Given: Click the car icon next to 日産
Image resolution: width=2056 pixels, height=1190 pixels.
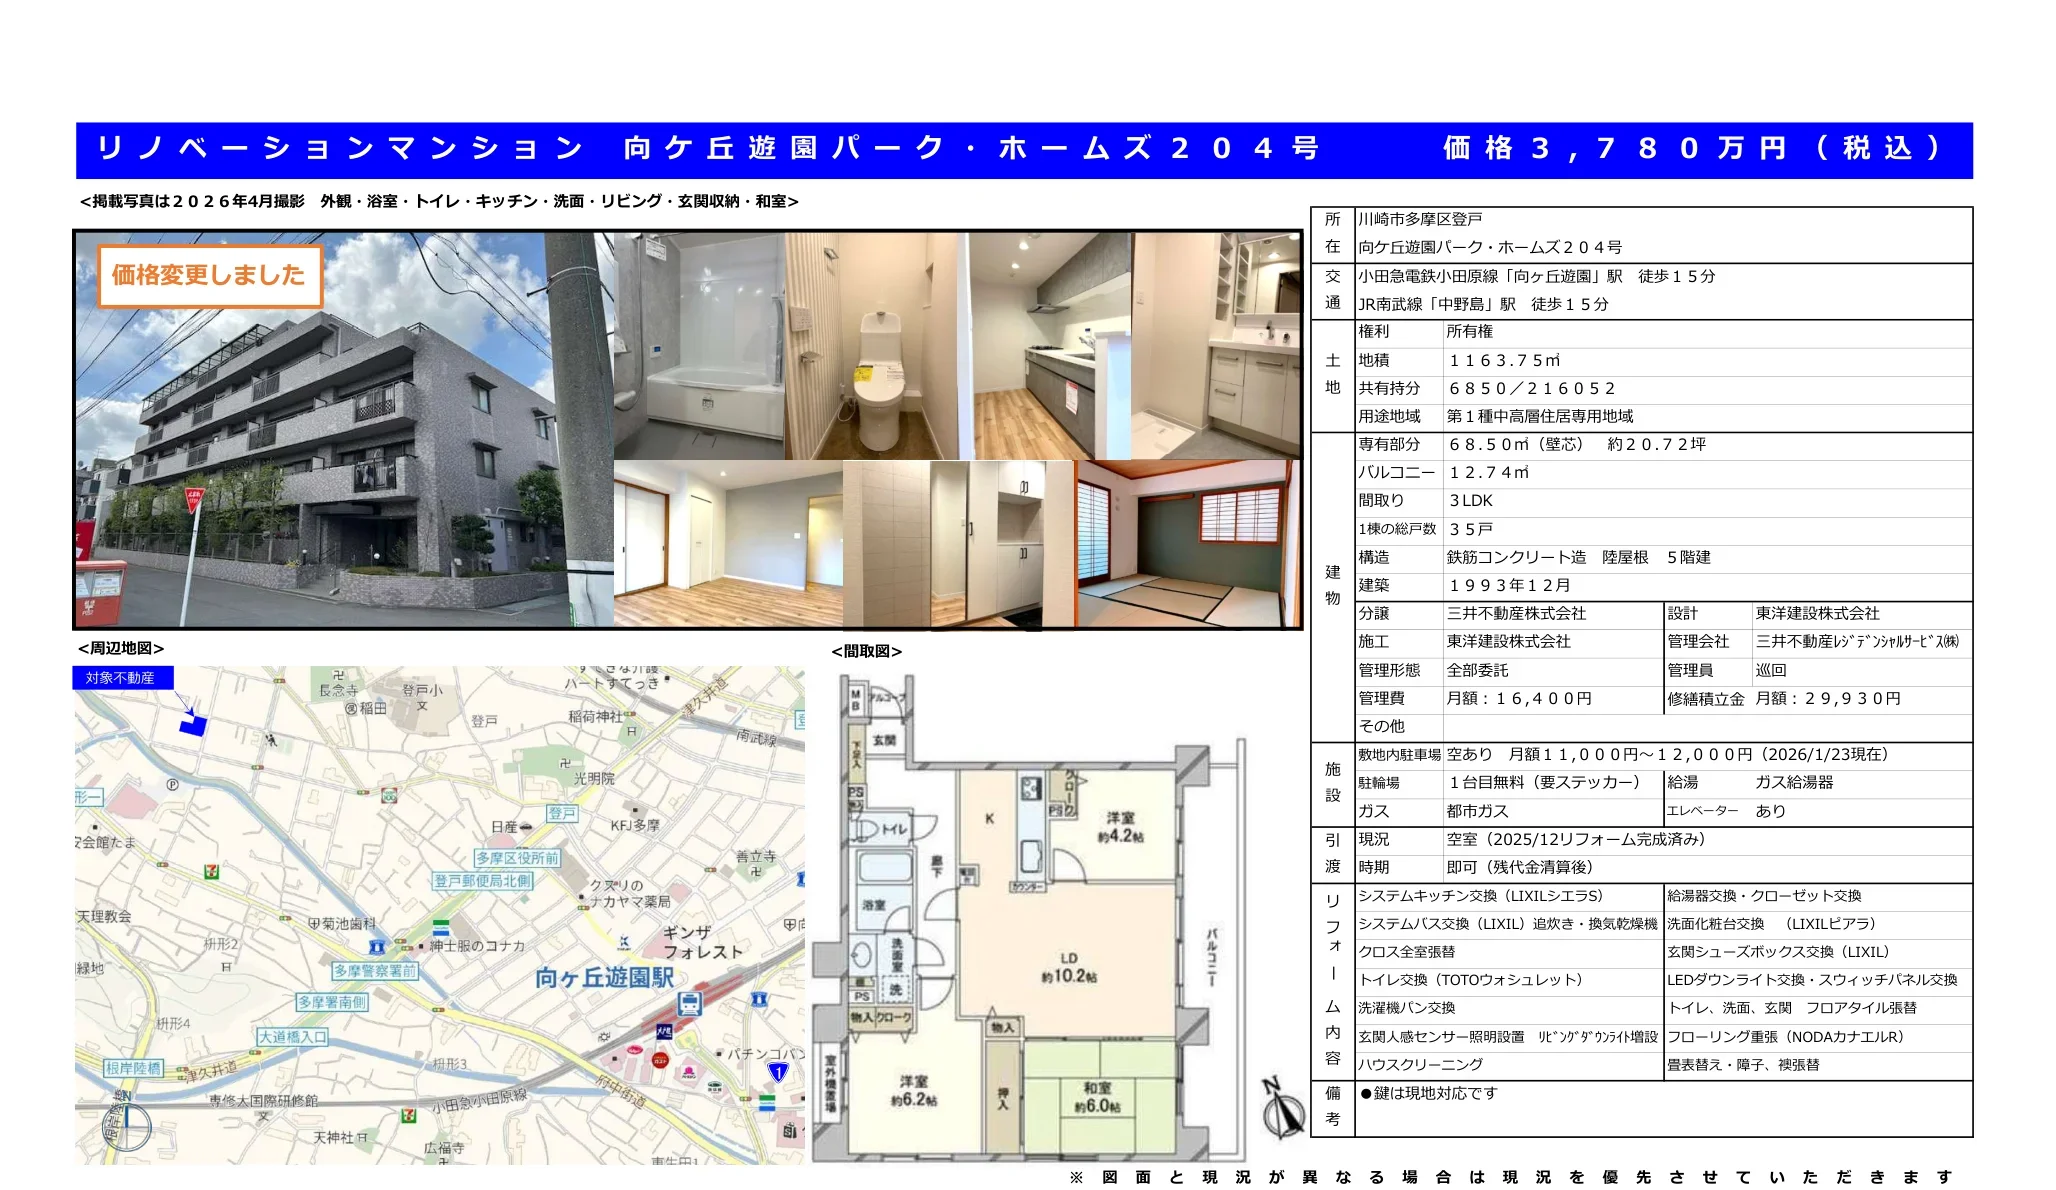Looking at the screenshot, I should [x=526, y=827].
